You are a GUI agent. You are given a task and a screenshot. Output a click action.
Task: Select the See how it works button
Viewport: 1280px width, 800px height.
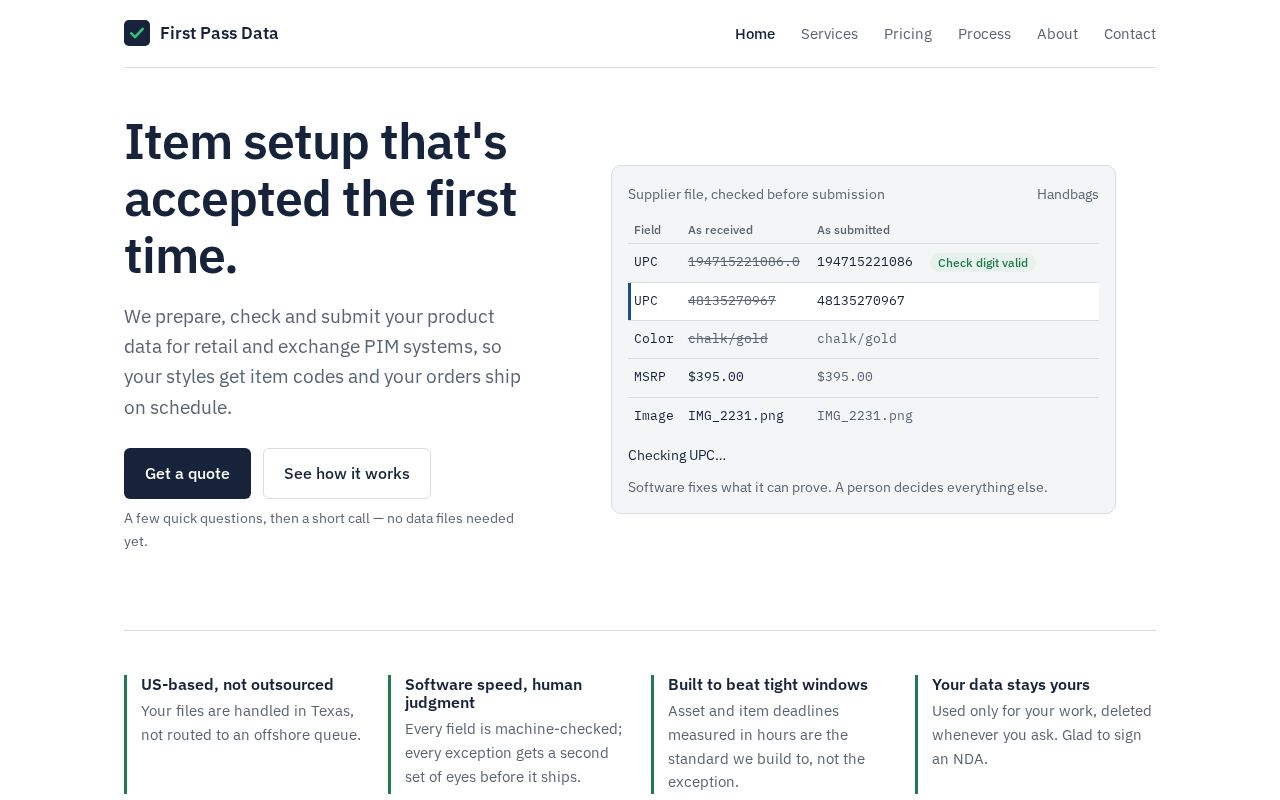[x=347, y=473]
